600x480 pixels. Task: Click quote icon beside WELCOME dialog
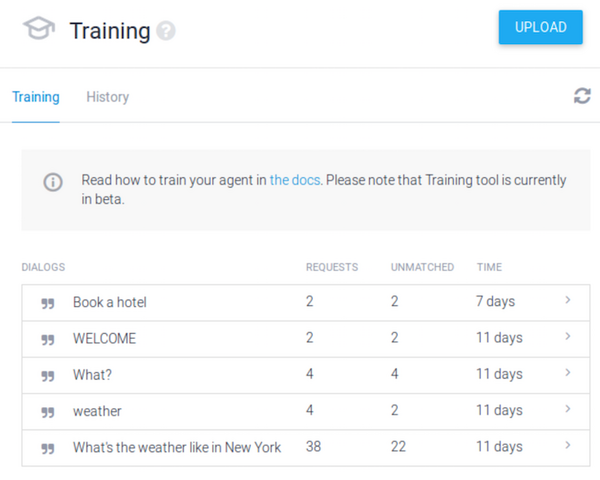click(48, 339)
